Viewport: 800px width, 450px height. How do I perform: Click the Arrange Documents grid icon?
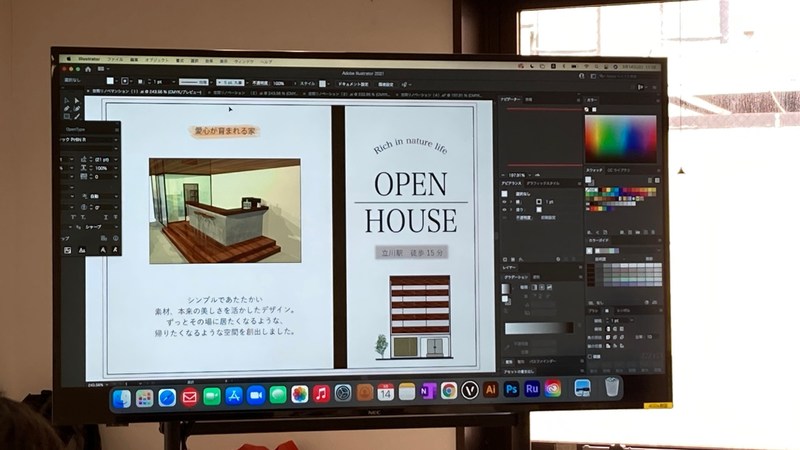coord(101,69)
